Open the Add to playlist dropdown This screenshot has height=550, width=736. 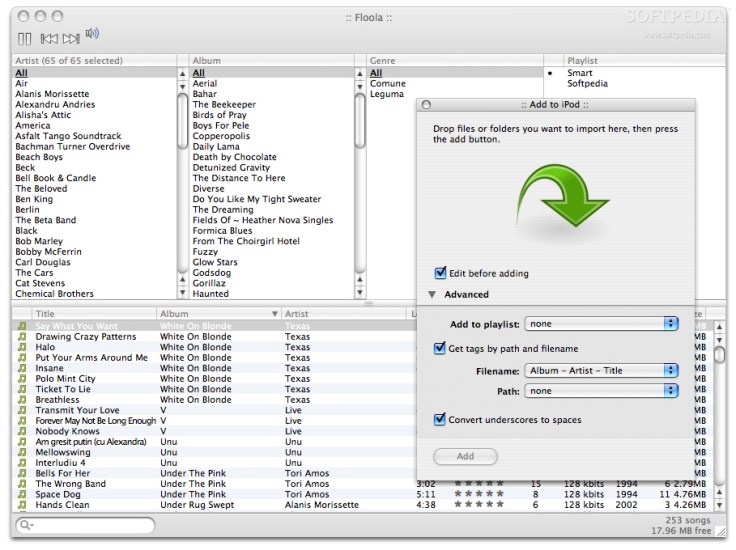click(602, 323)
